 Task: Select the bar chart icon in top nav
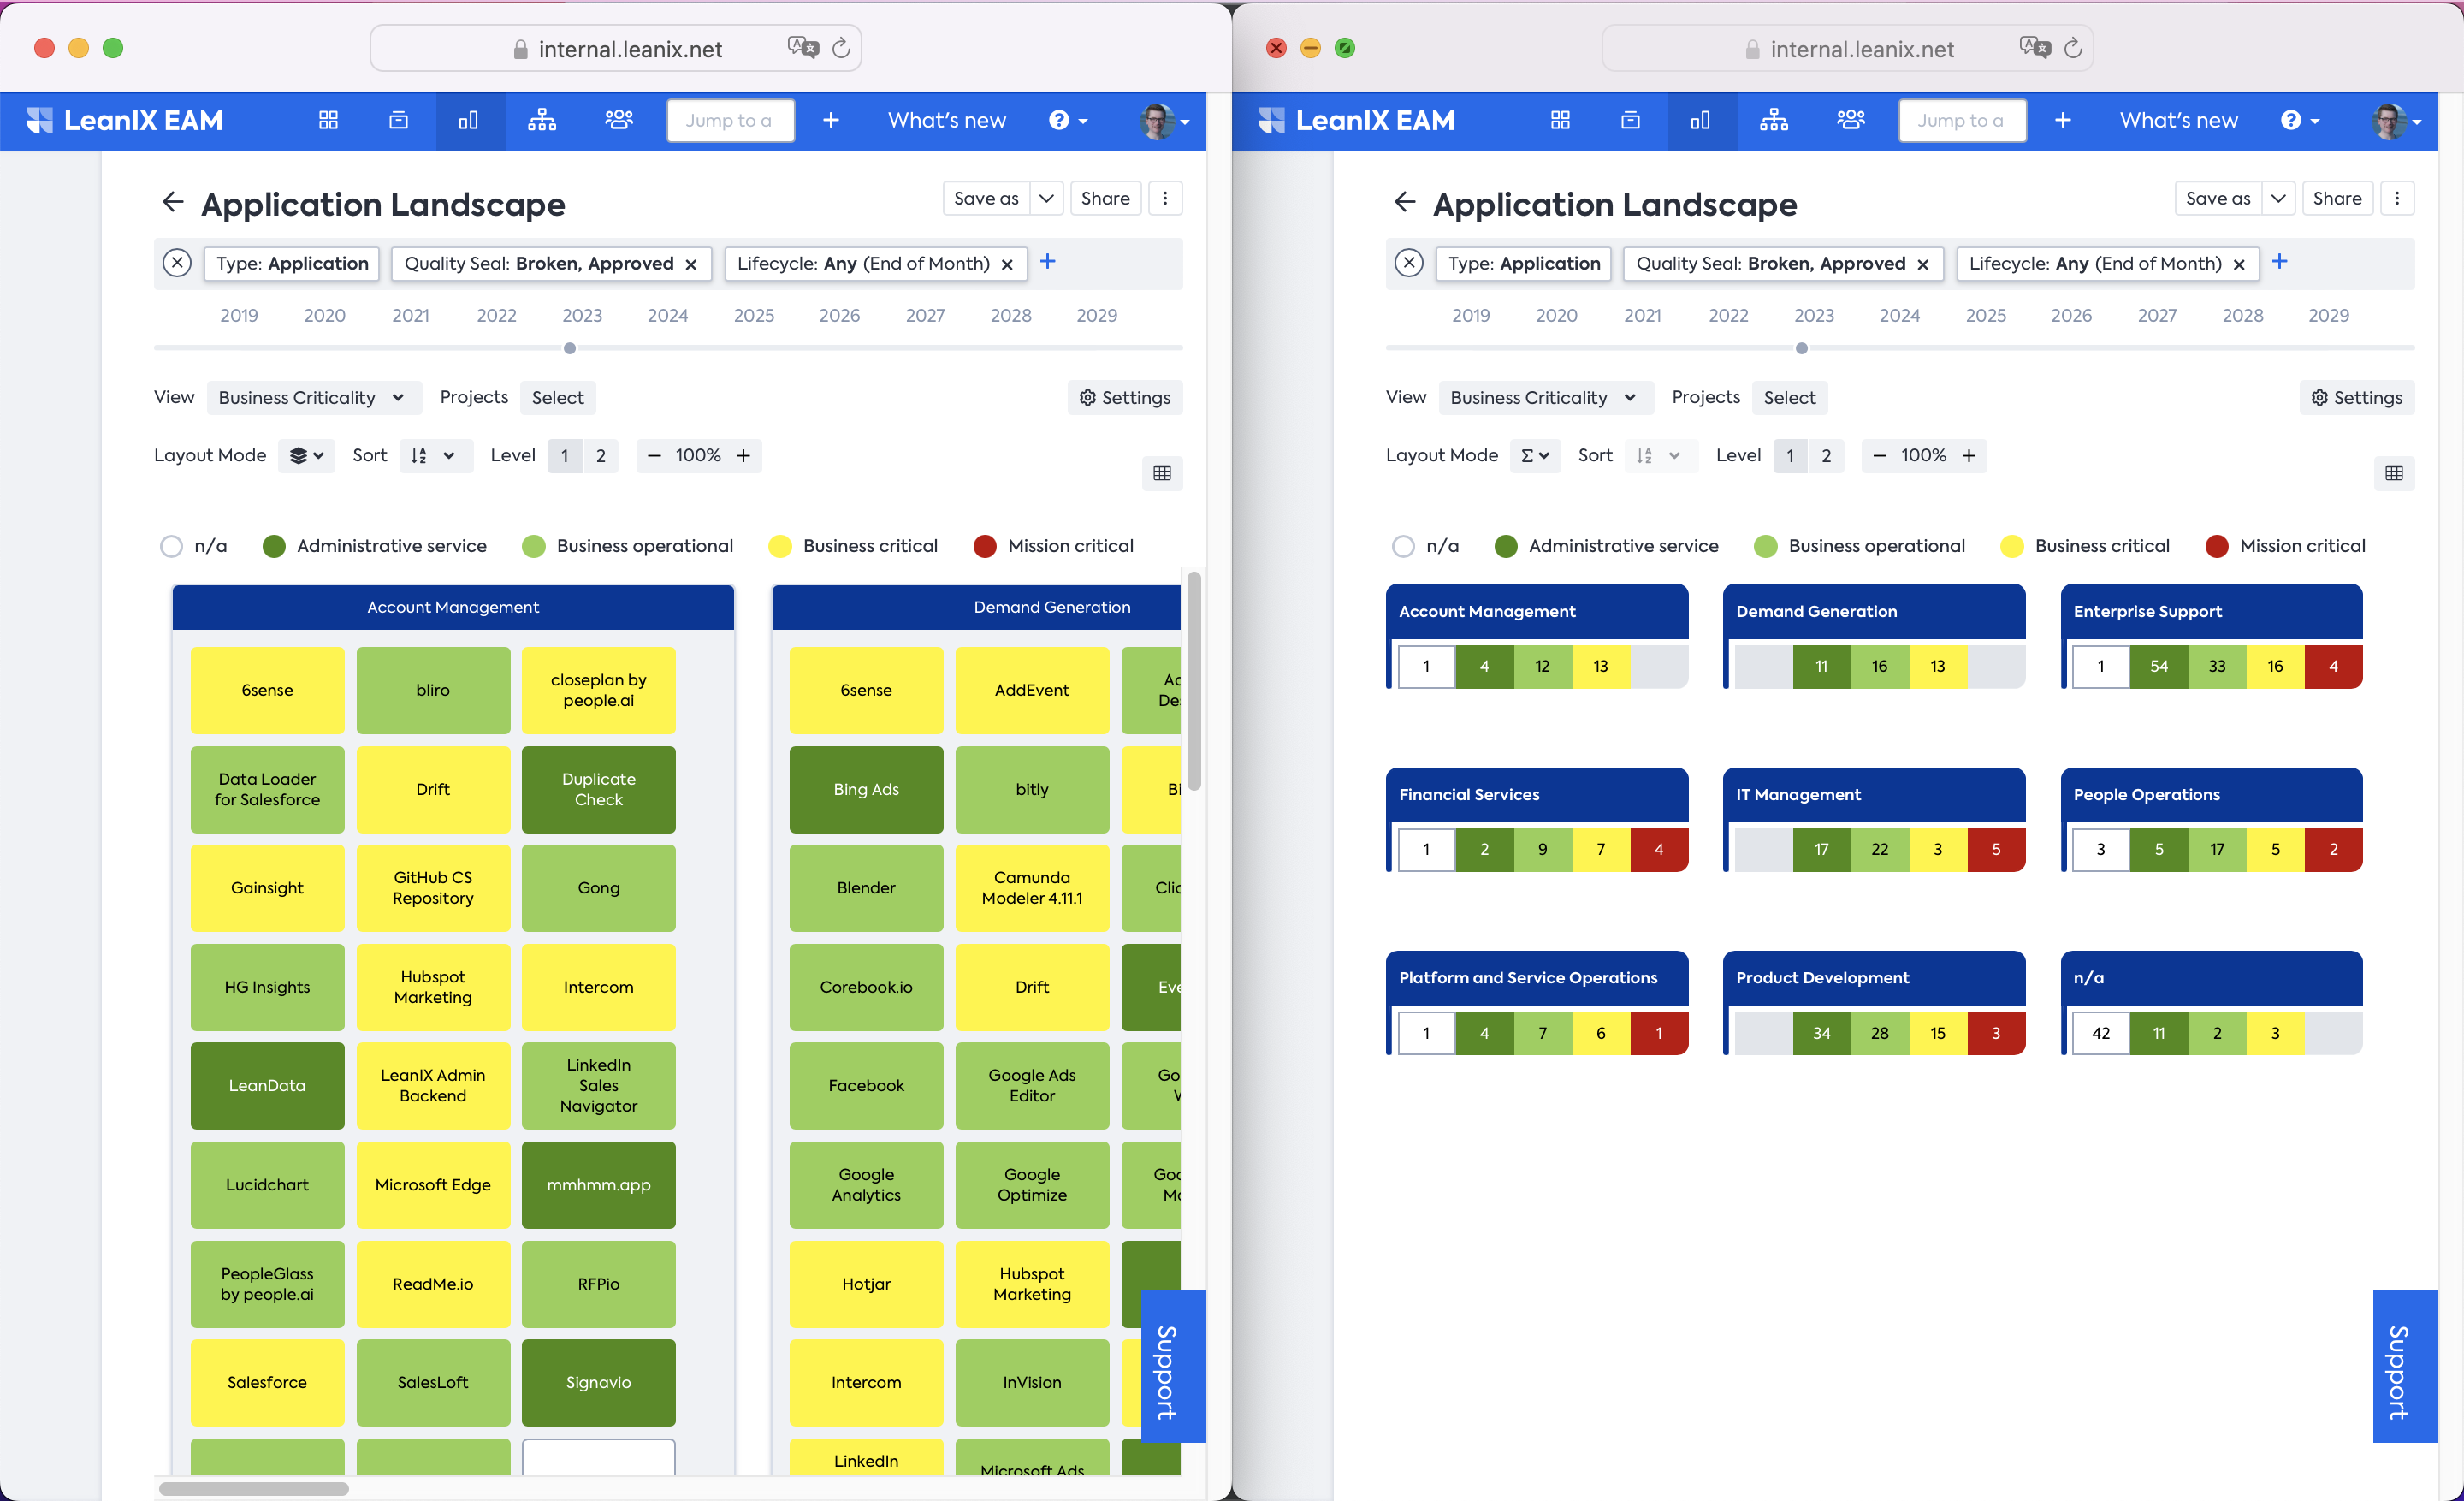[468, 120]
